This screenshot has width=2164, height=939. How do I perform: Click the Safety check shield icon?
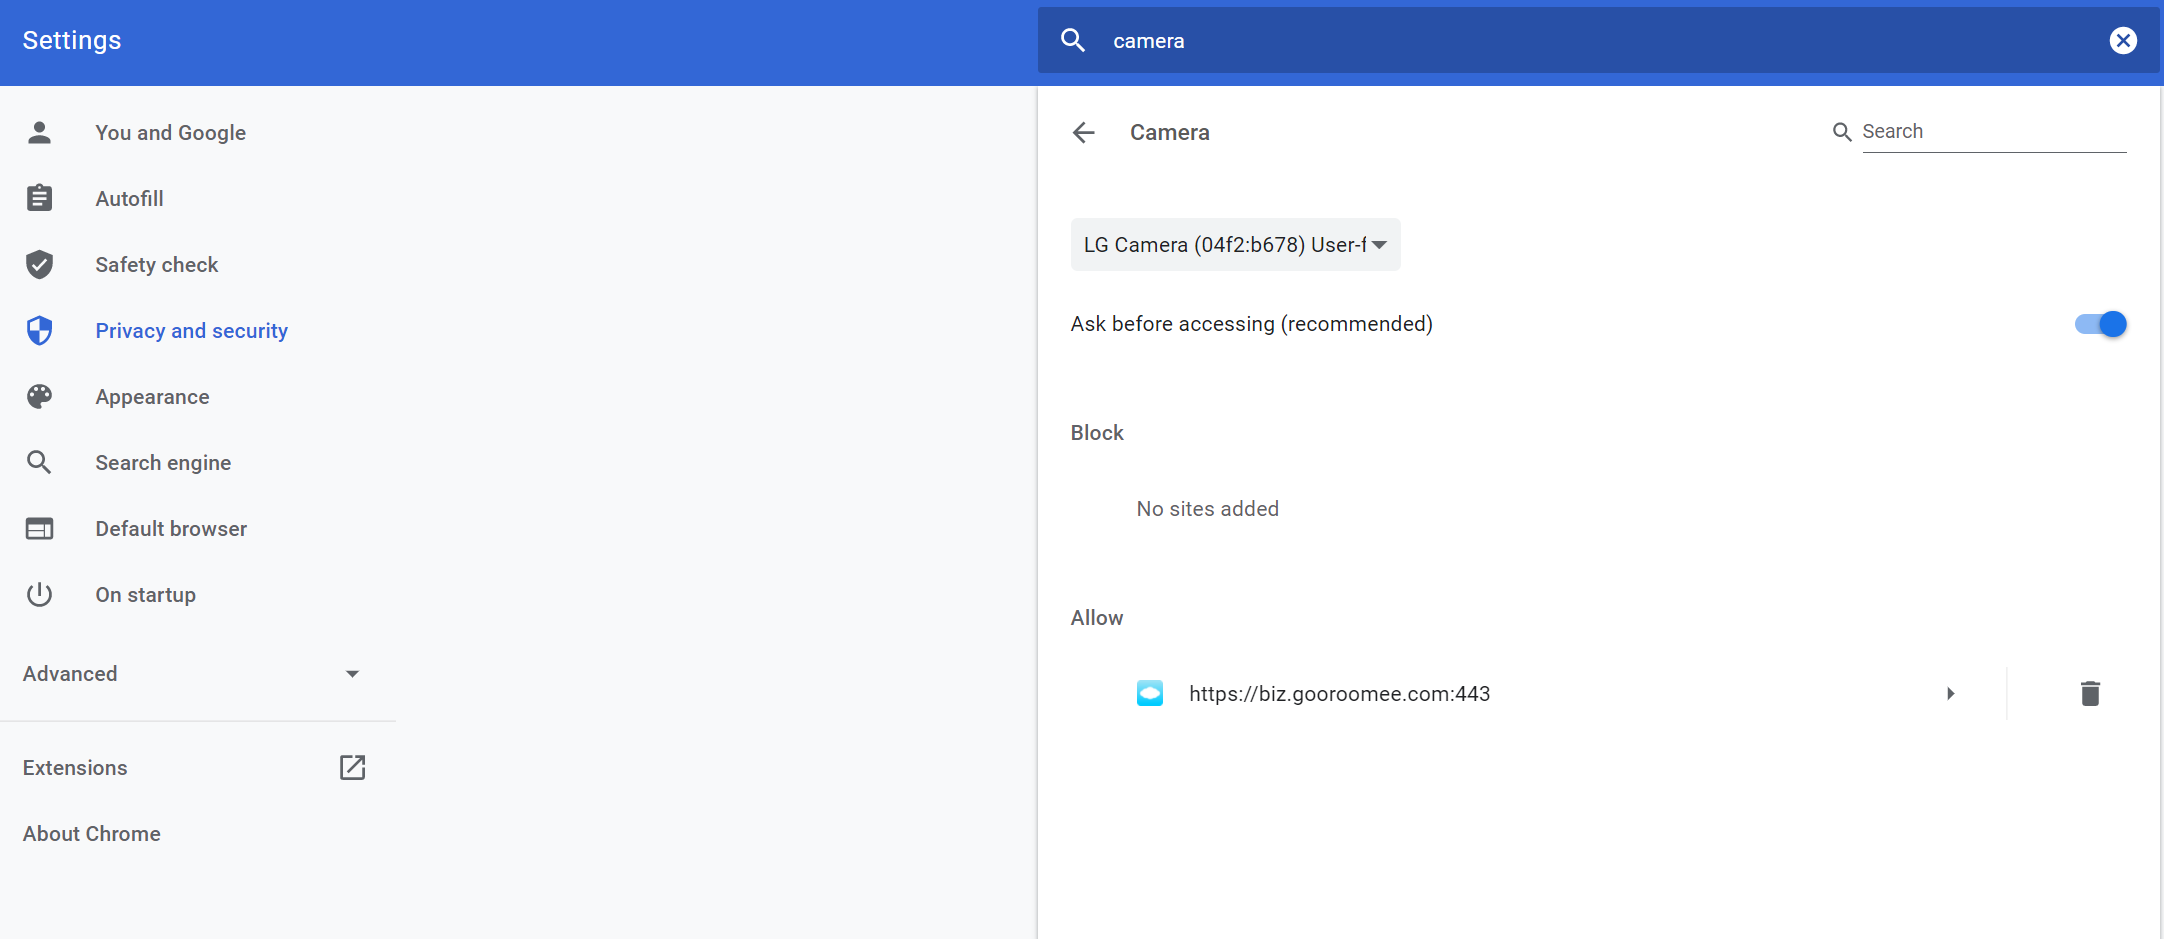tap(40, 265)
